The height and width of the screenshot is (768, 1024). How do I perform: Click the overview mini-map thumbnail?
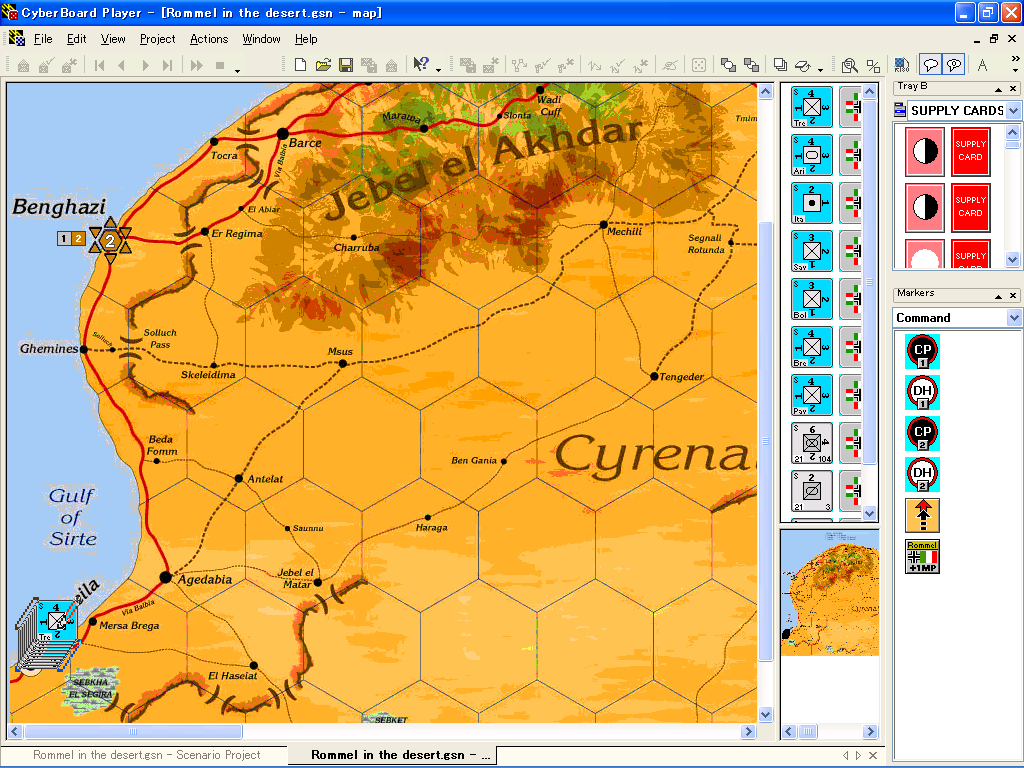tap(829, 593)
